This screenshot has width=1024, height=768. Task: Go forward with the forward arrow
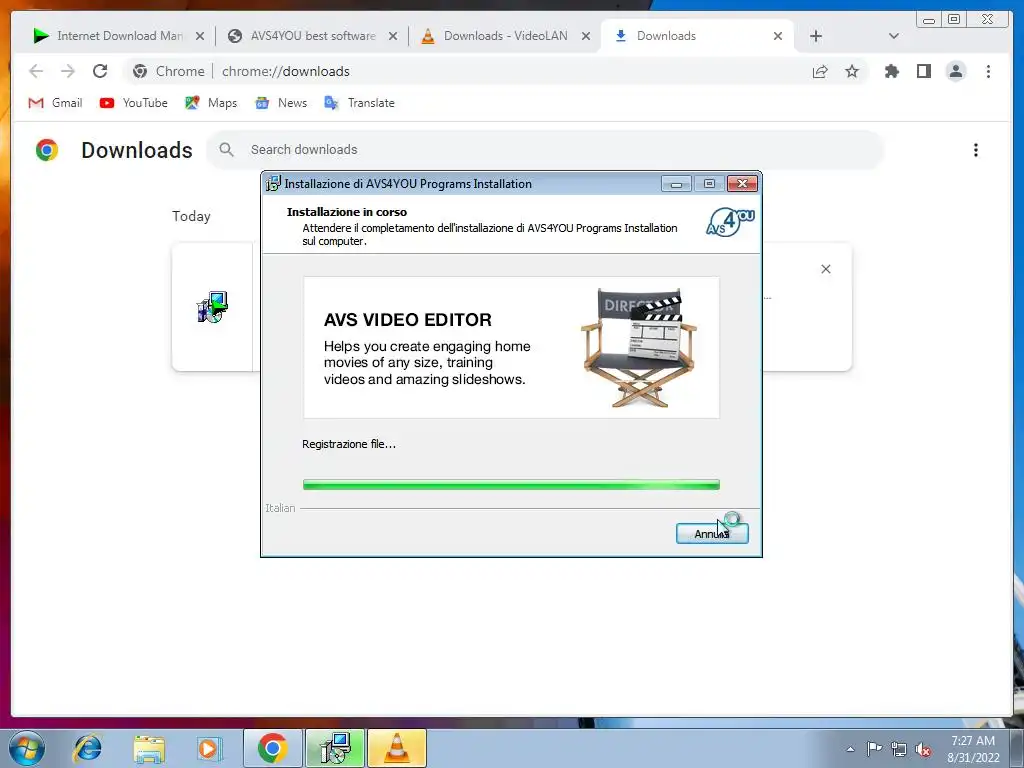pos(68,71)
